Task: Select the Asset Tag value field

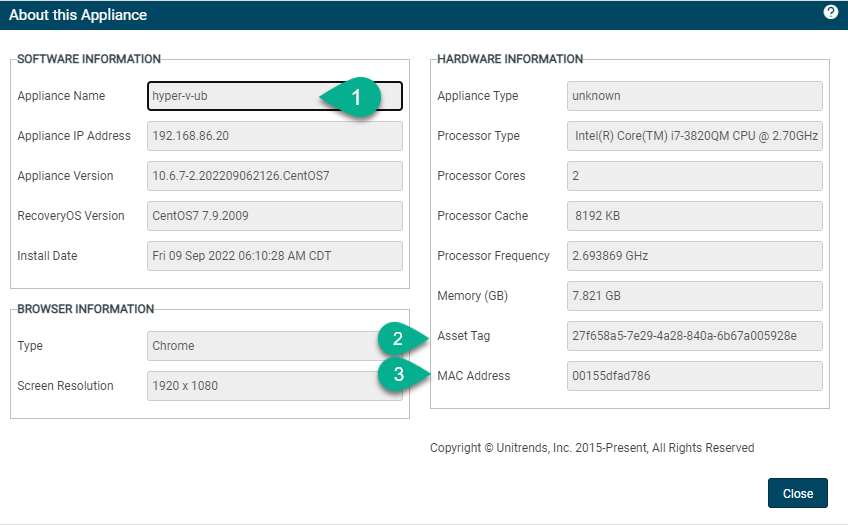Action: pyautogui.click(x=695, y=336)
